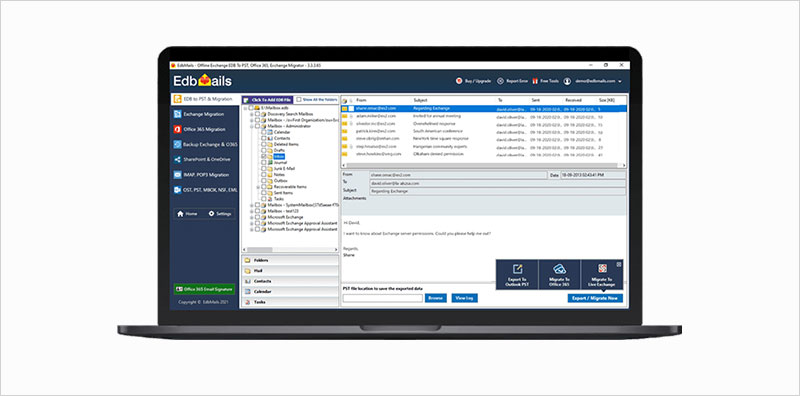Uncheck the Inbox folder checkbox
Image resolution: width=800 pixels, height=396 pixels.
pyautogui.click(x=264, y=157)
